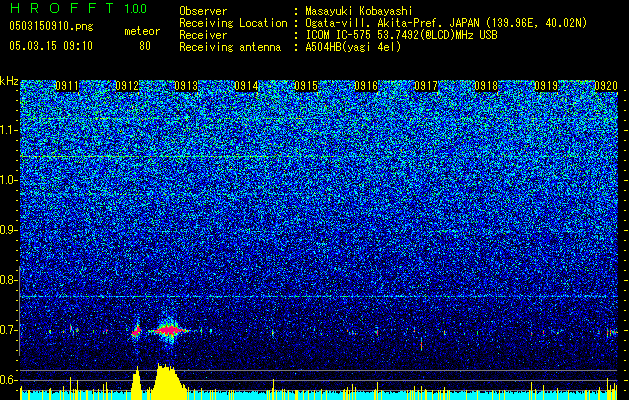Click the 0911 time marker
629x400 pixels.
pos(67,86)
